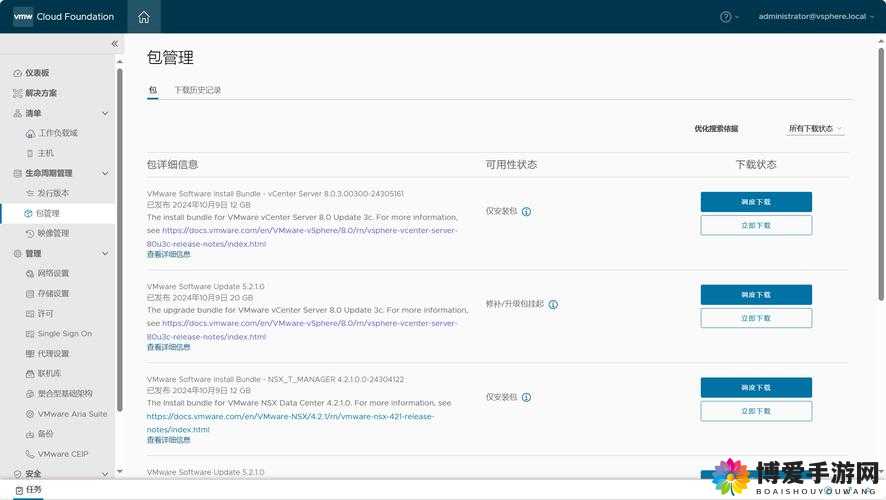
Task: Expand the 安全 section chevron
Action: pyautogui.click(x=105, y=474)
